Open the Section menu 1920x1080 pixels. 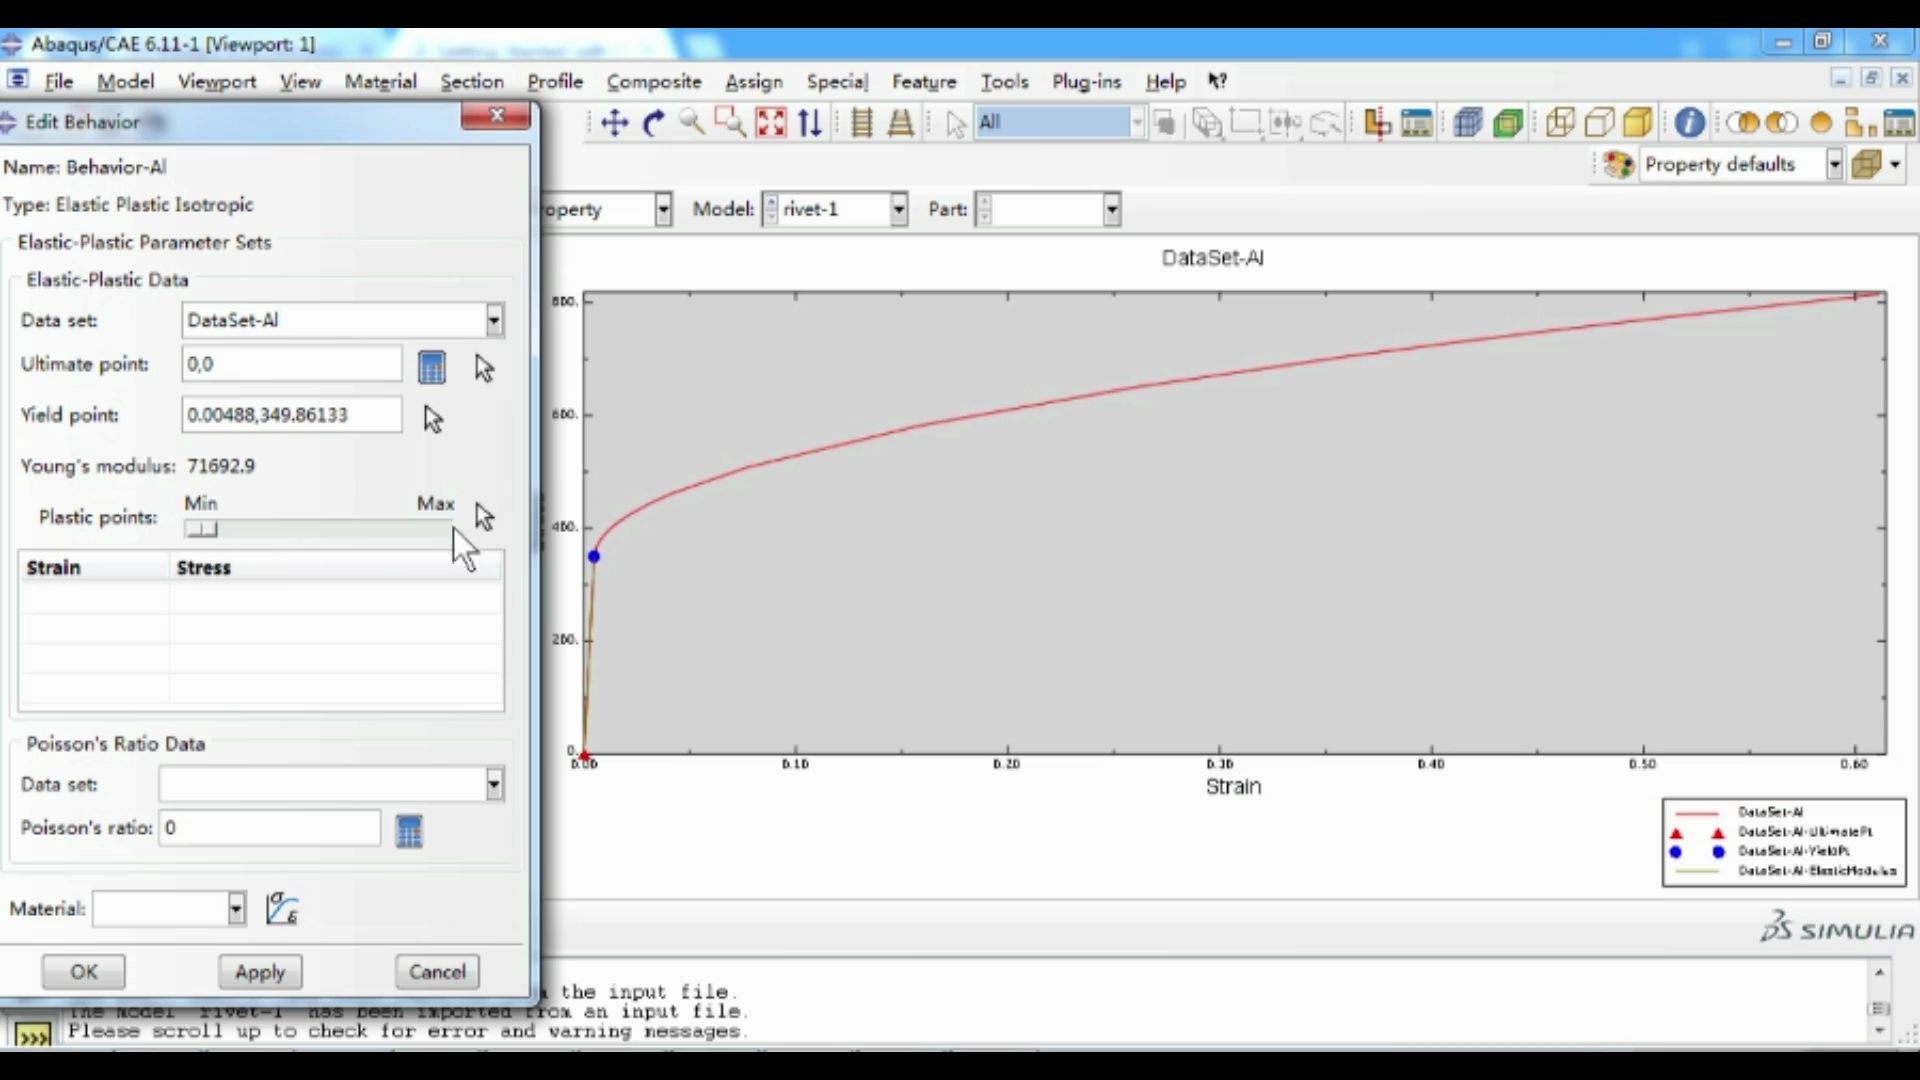(472, 81)
